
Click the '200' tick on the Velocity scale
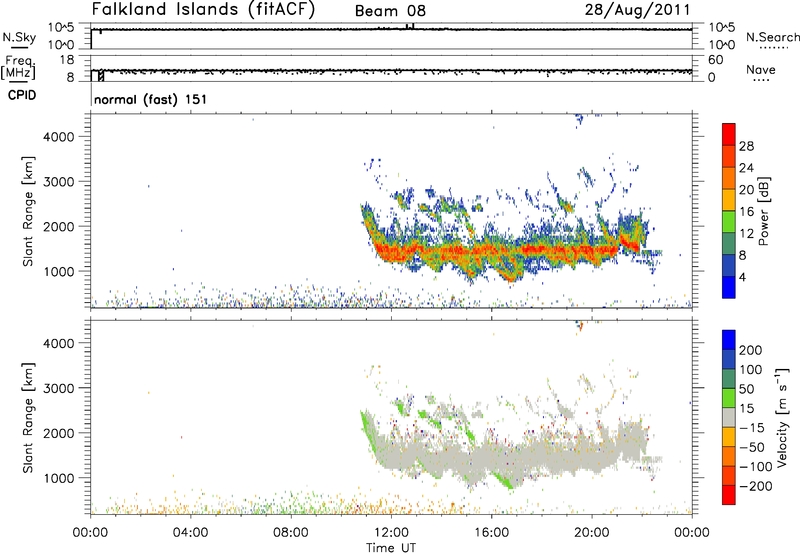tap(751, 350)
